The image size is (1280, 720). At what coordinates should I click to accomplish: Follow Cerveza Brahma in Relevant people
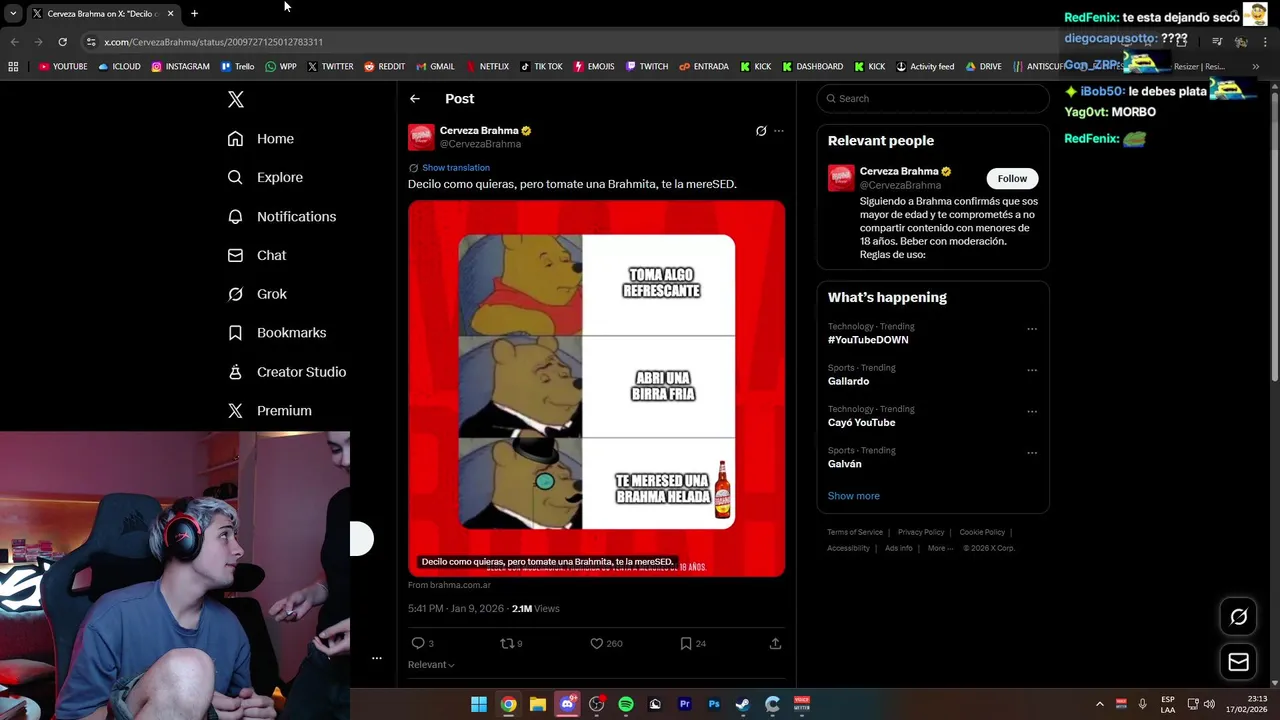pyautogui.click(x=1012, y=178)
